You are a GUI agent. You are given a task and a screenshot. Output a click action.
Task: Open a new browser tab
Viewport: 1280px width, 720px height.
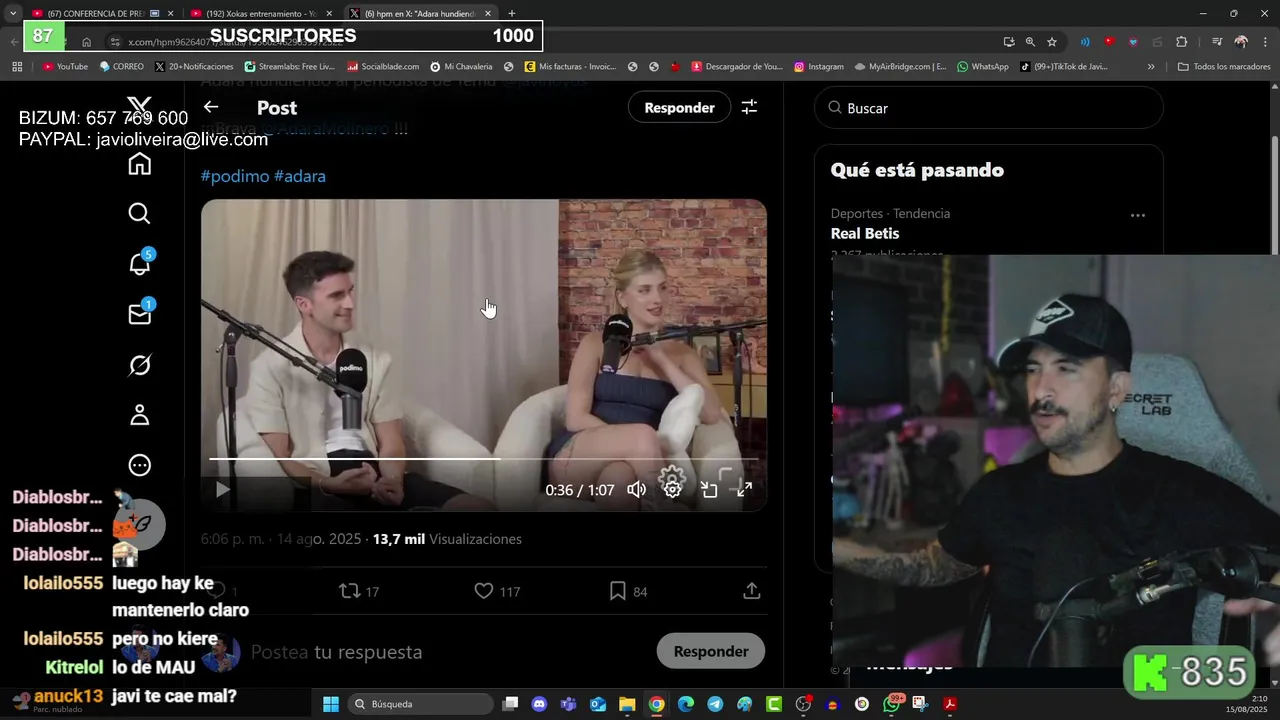click(512, 13)
